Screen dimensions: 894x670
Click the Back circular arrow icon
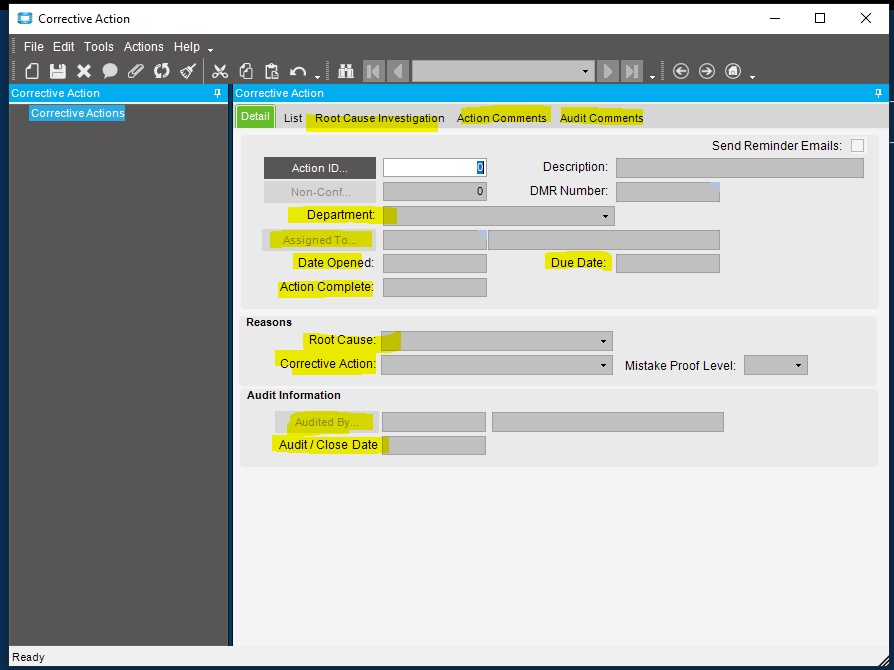681,71
